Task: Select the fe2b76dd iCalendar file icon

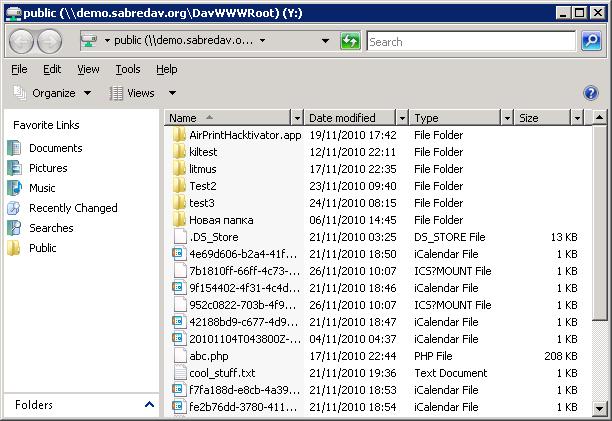Action: coord(178,407)
